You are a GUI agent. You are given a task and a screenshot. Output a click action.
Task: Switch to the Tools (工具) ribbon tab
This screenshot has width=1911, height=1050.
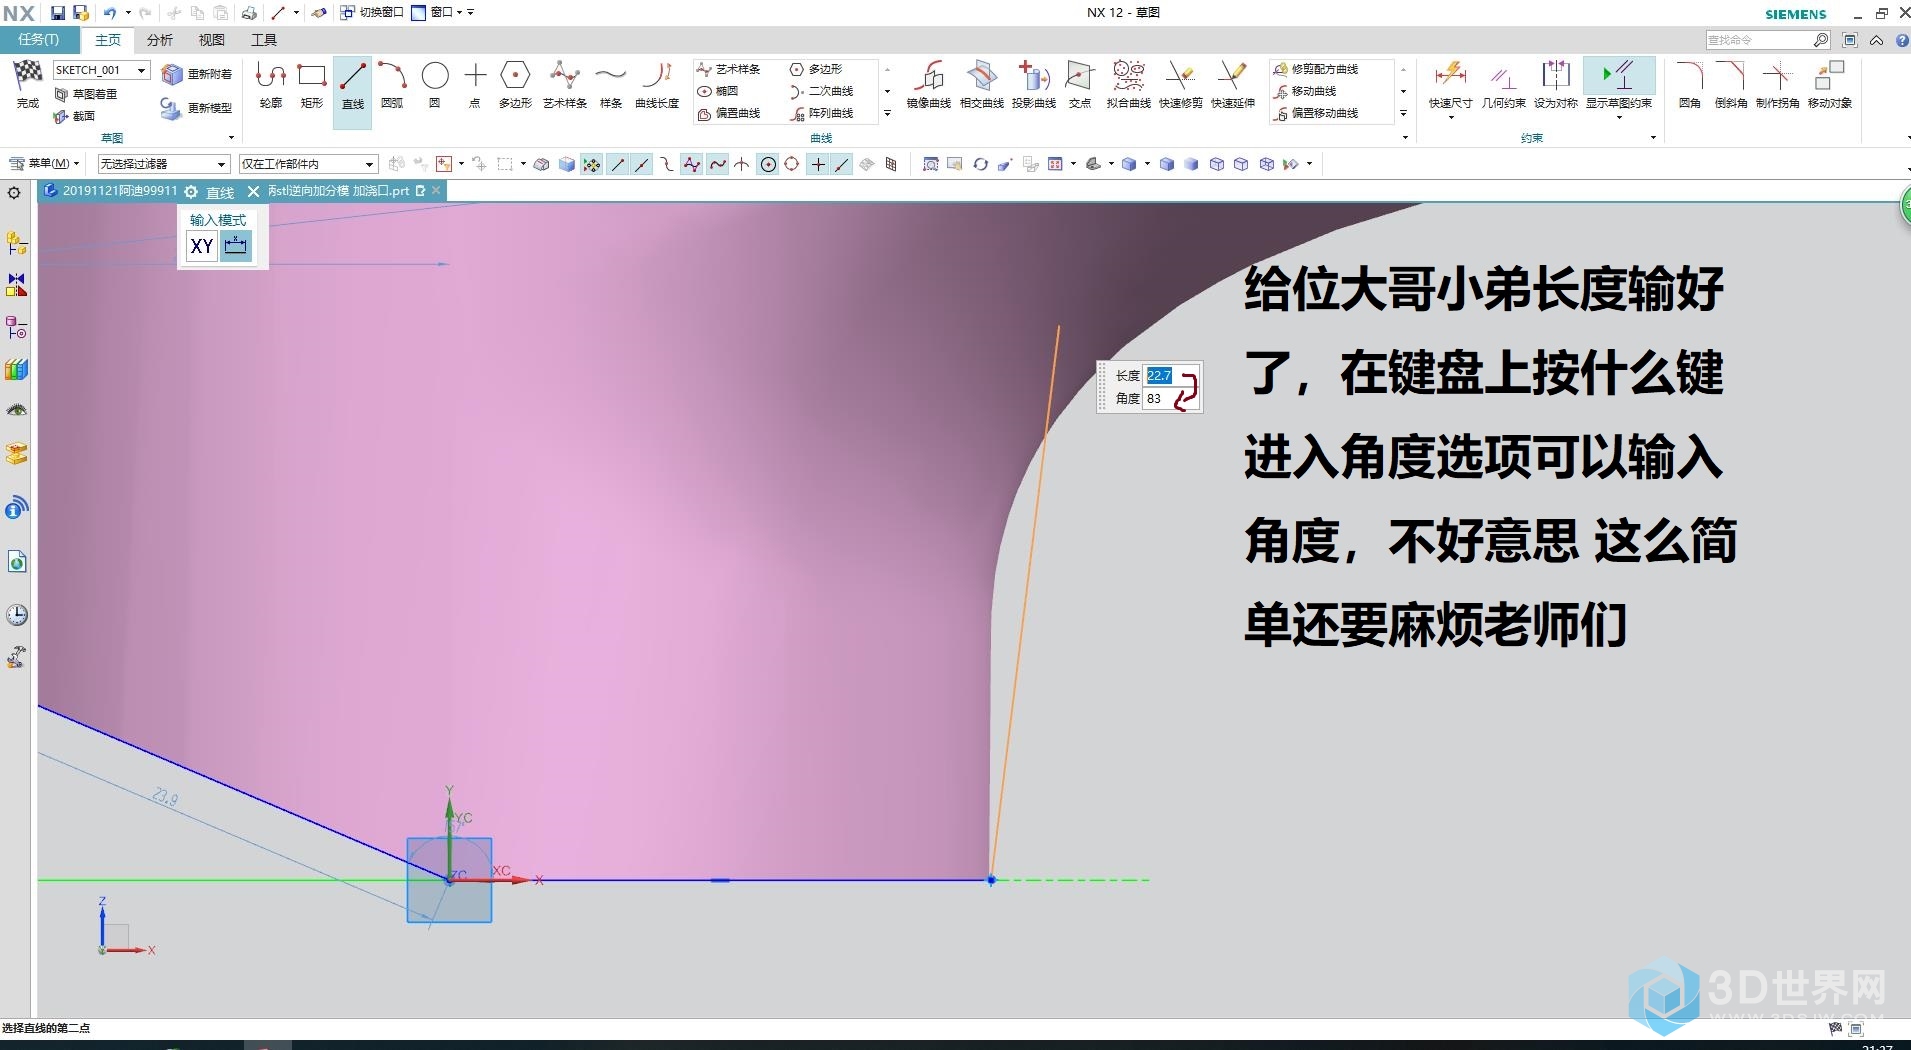[x=264, y=40]
